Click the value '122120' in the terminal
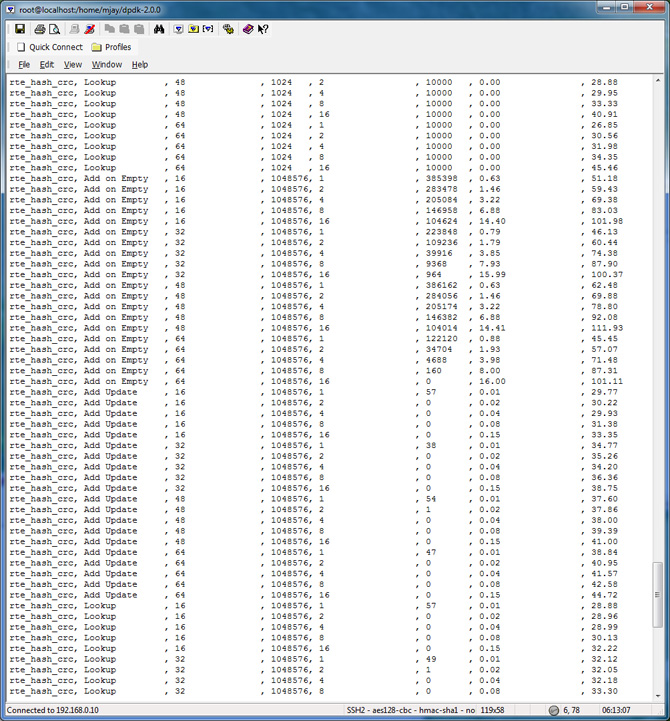 coord(441,338)
